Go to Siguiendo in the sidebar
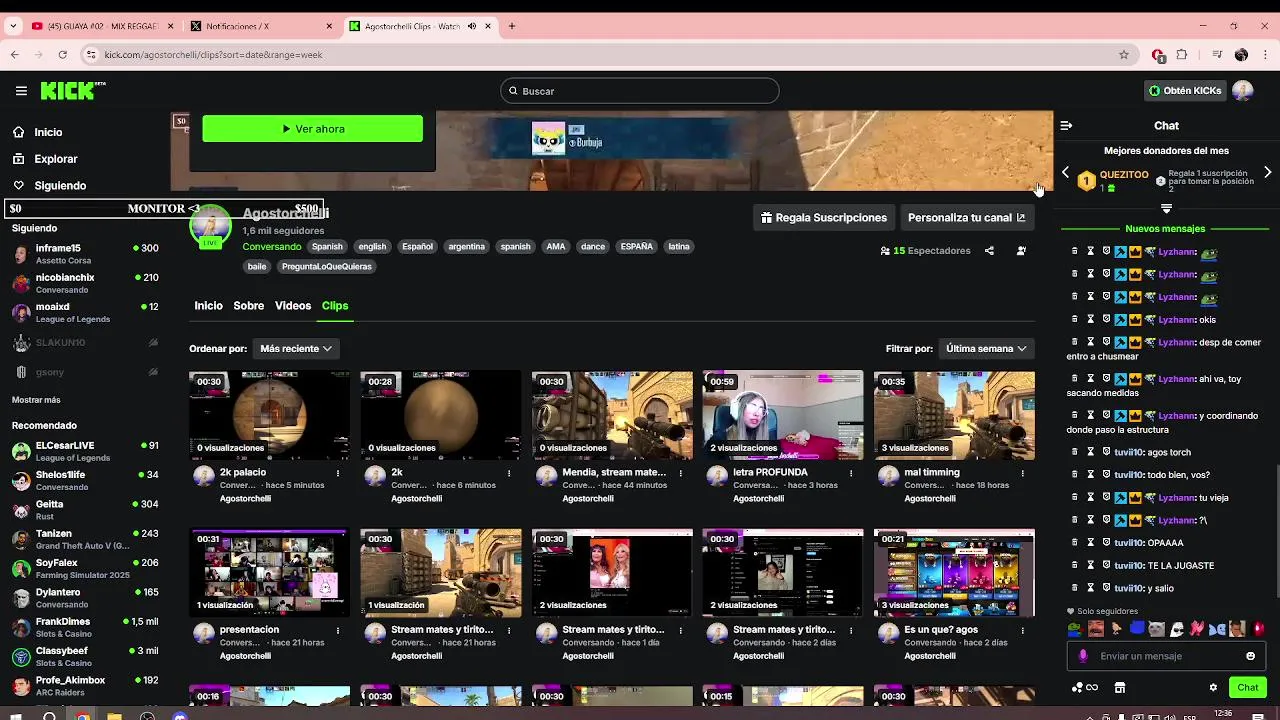 (x=60, y=186)
